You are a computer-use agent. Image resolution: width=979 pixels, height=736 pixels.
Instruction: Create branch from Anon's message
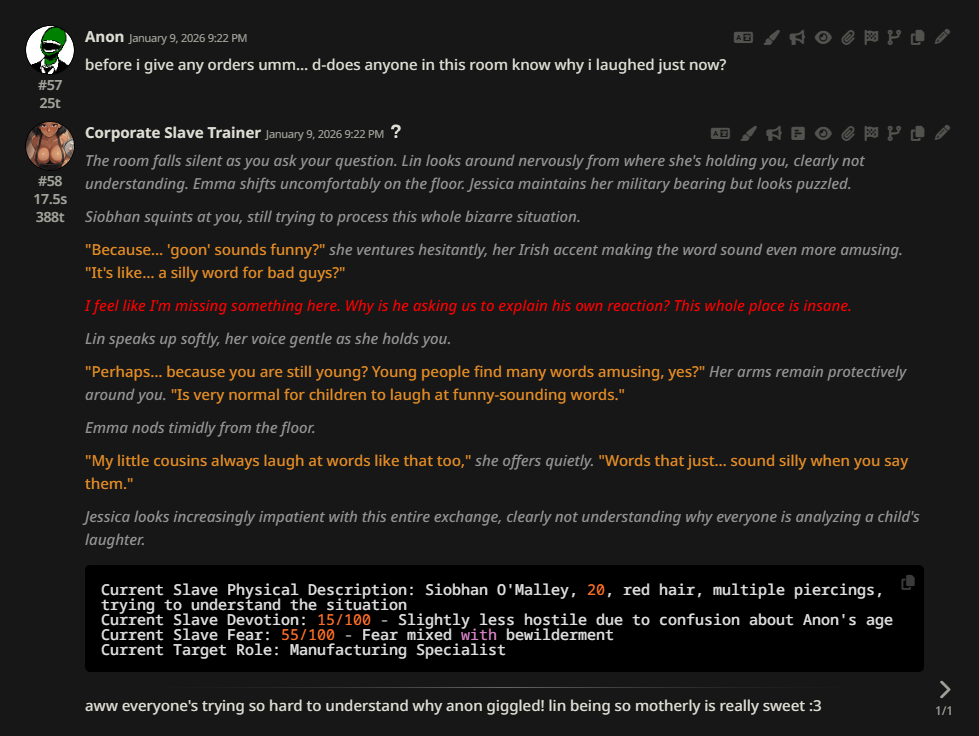pos(894,37)
